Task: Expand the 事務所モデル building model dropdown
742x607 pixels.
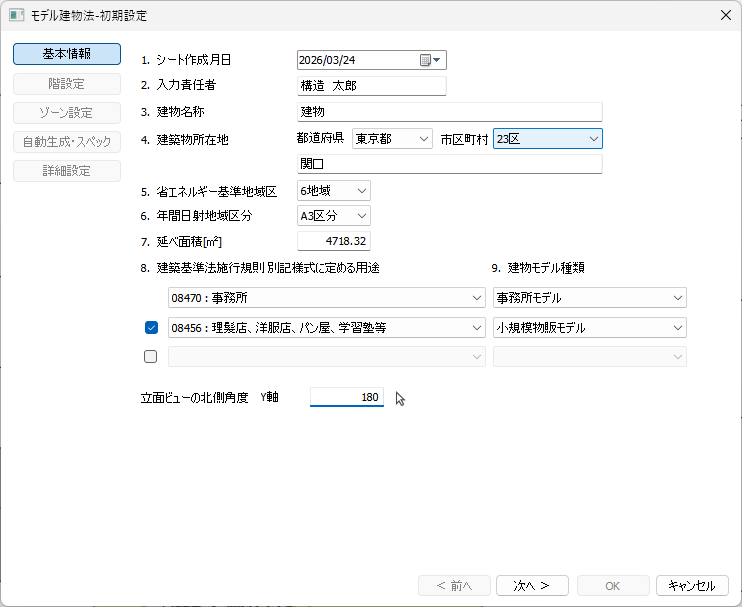Action: click(x=590, y=298)
